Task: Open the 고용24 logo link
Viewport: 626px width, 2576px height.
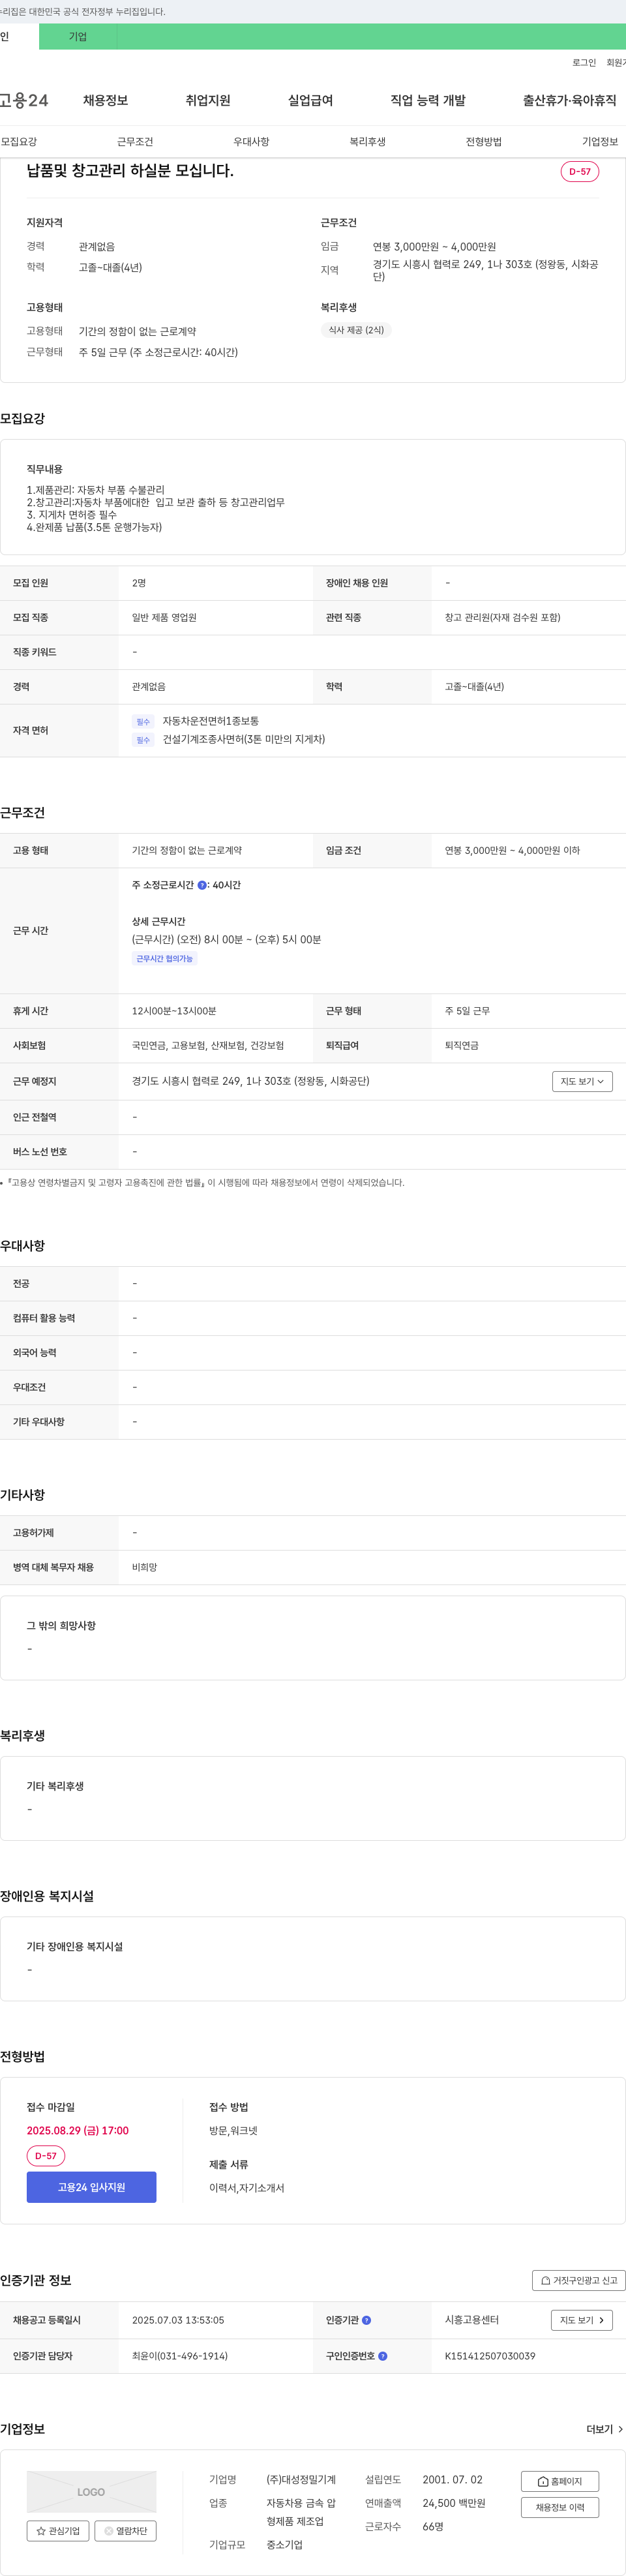Action: click(x=24, y=100)
